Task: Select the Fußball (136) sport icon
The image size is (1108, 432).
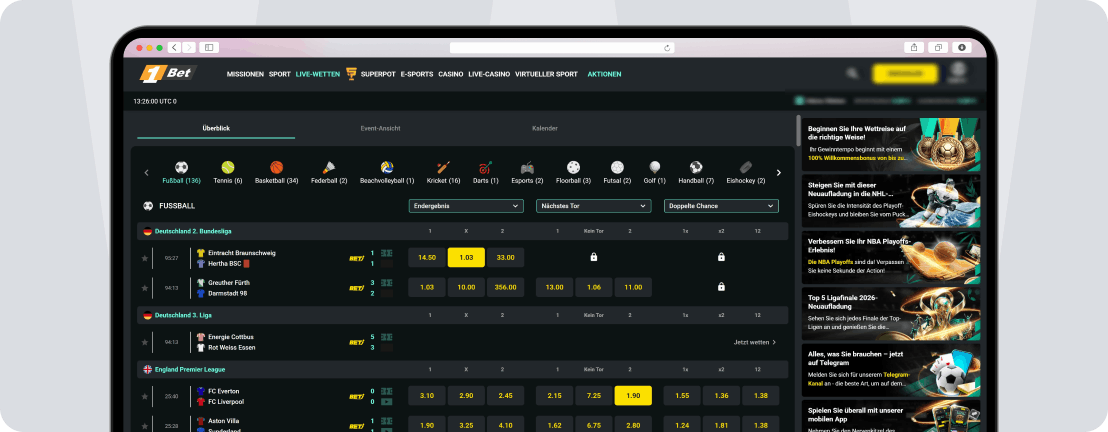Action: [x=182, y=168]
